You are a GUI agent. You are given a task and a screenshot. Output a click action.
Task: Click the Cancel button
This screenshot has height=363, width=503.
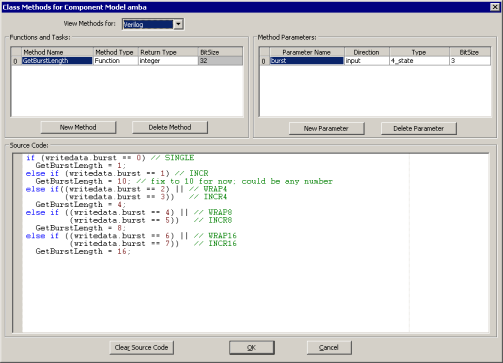tap(329, 347)
